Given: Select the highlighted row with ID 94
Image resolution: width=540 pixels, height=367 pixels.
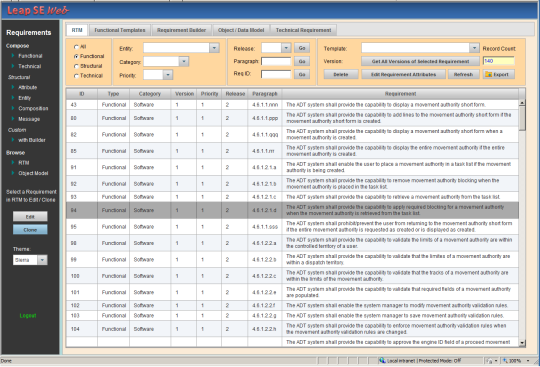Looking at the screenshot, I should 292,210.
